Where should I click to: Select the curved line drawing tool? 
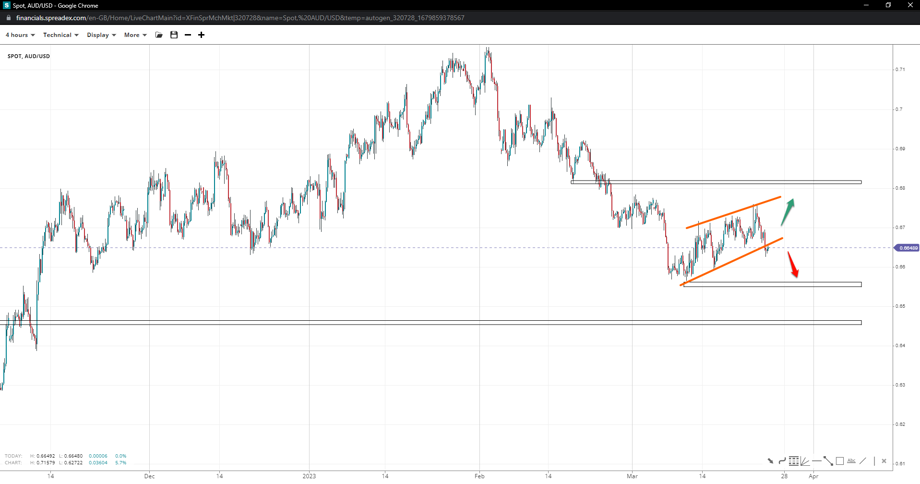782,461
